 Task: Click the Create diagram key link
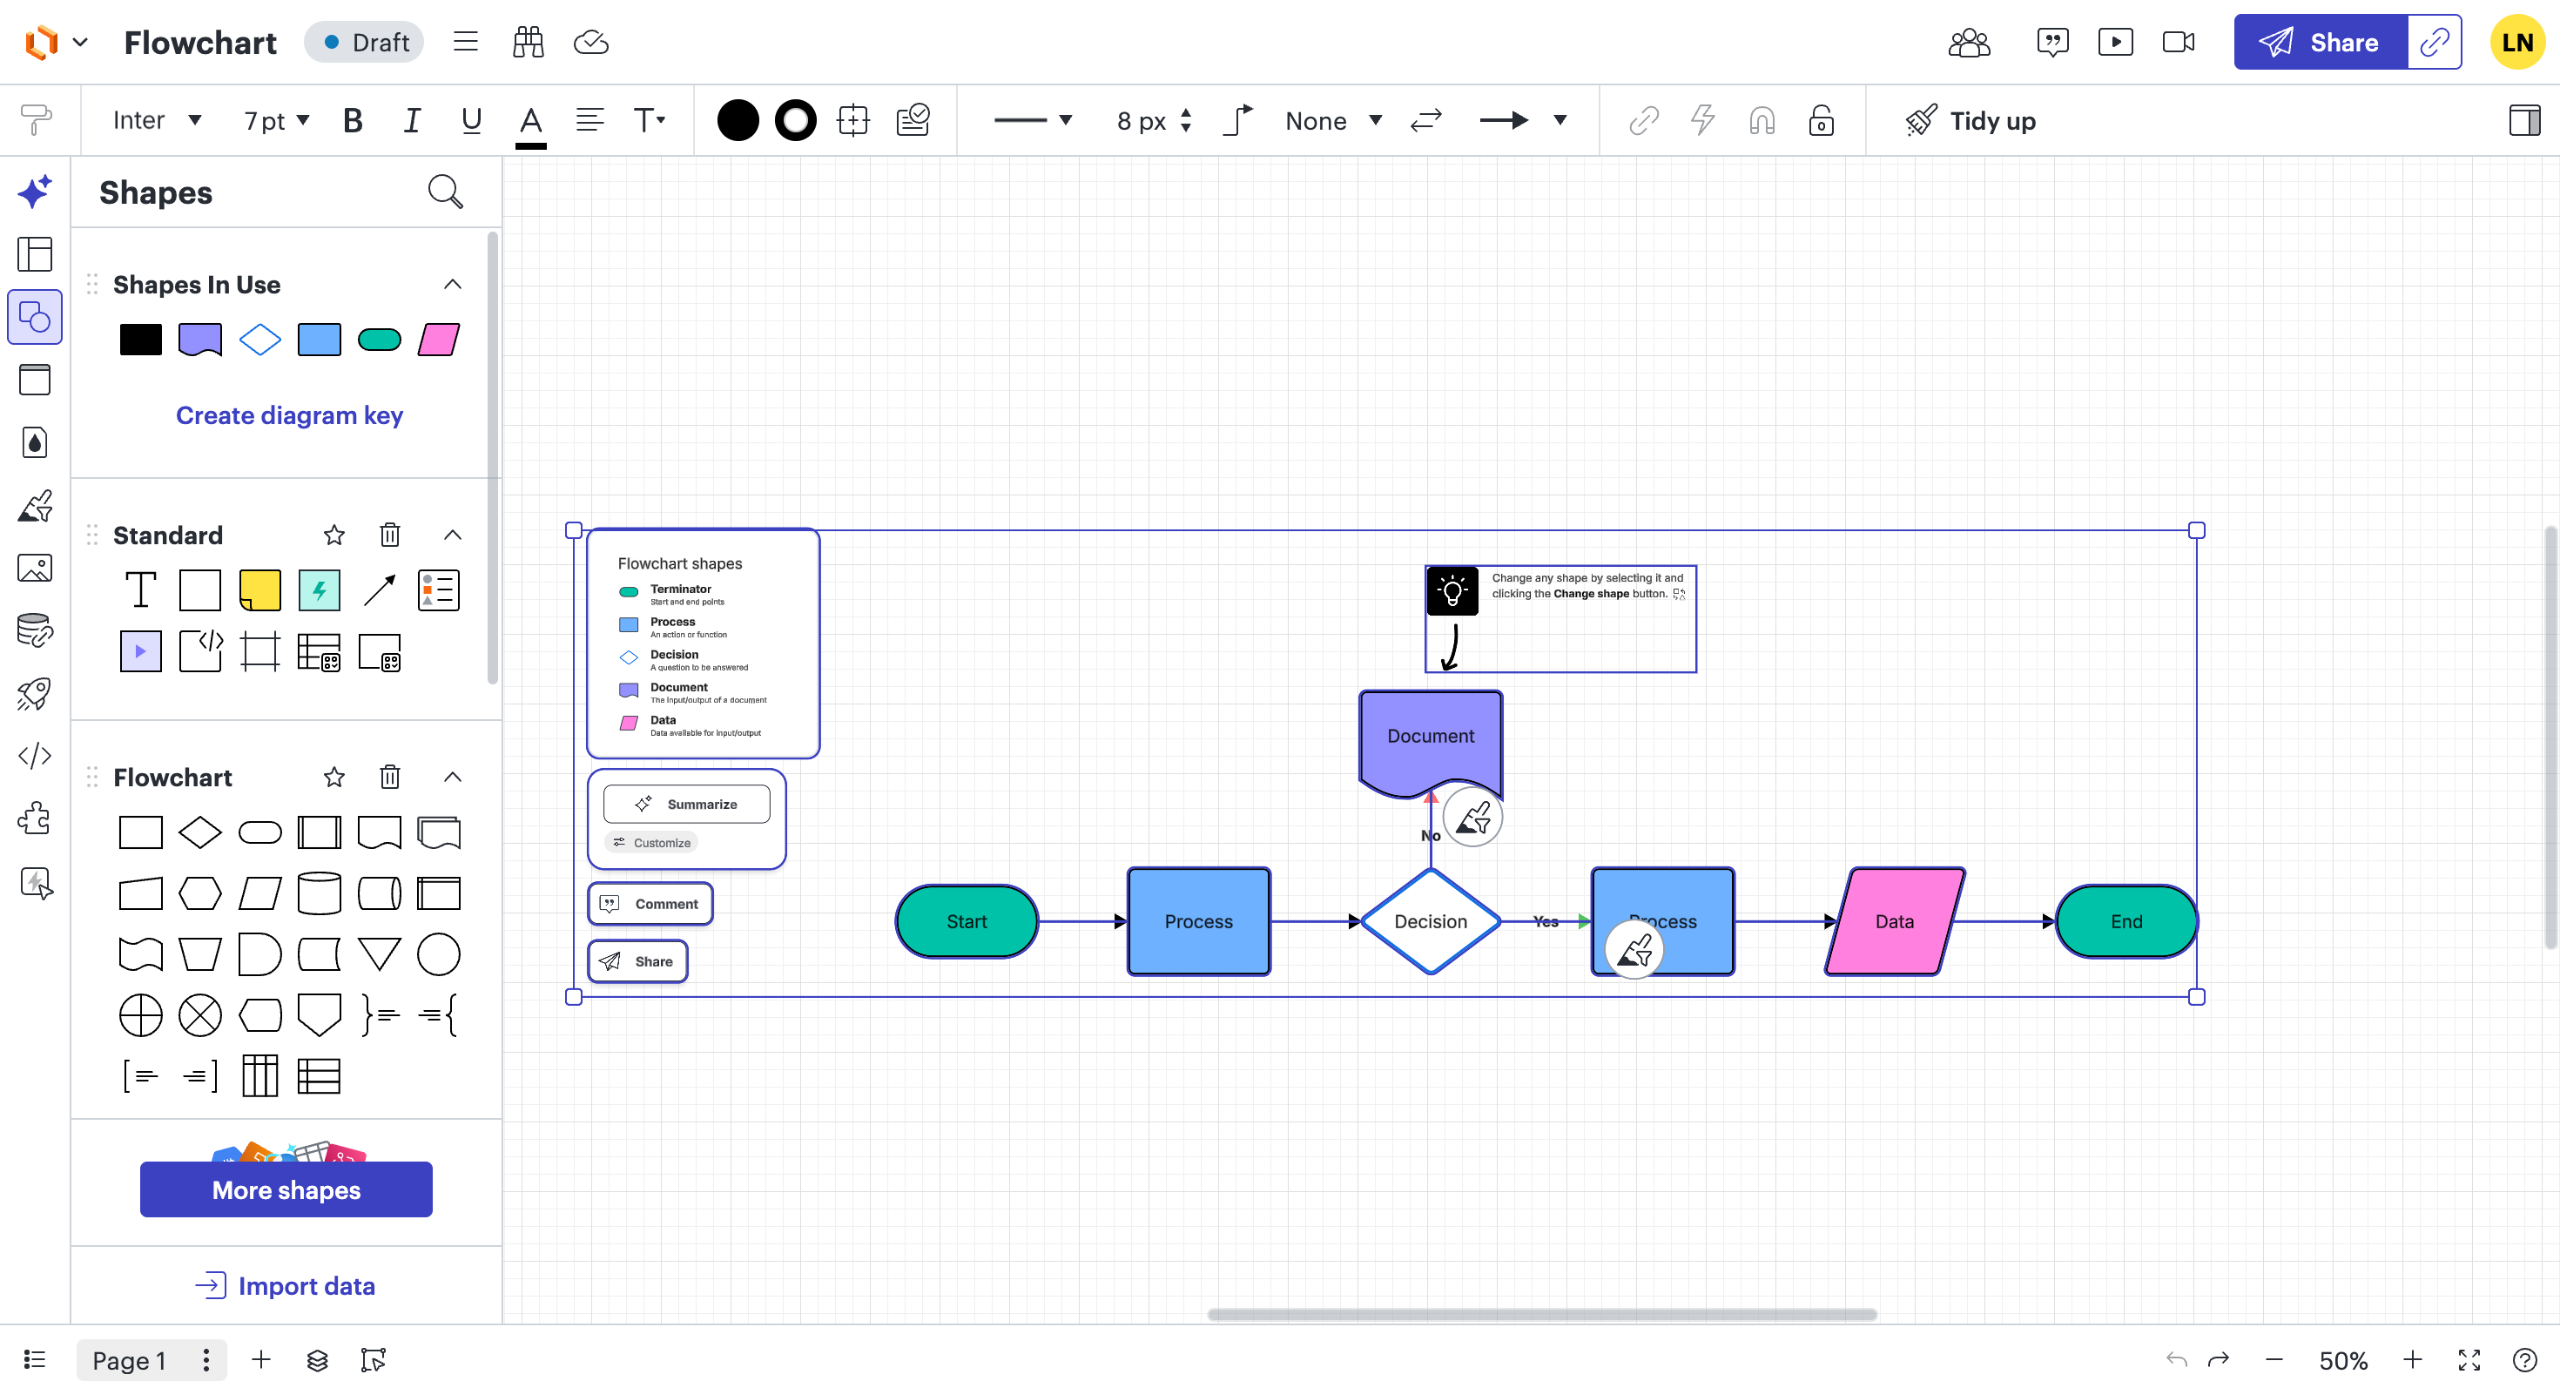click(289, 415)
